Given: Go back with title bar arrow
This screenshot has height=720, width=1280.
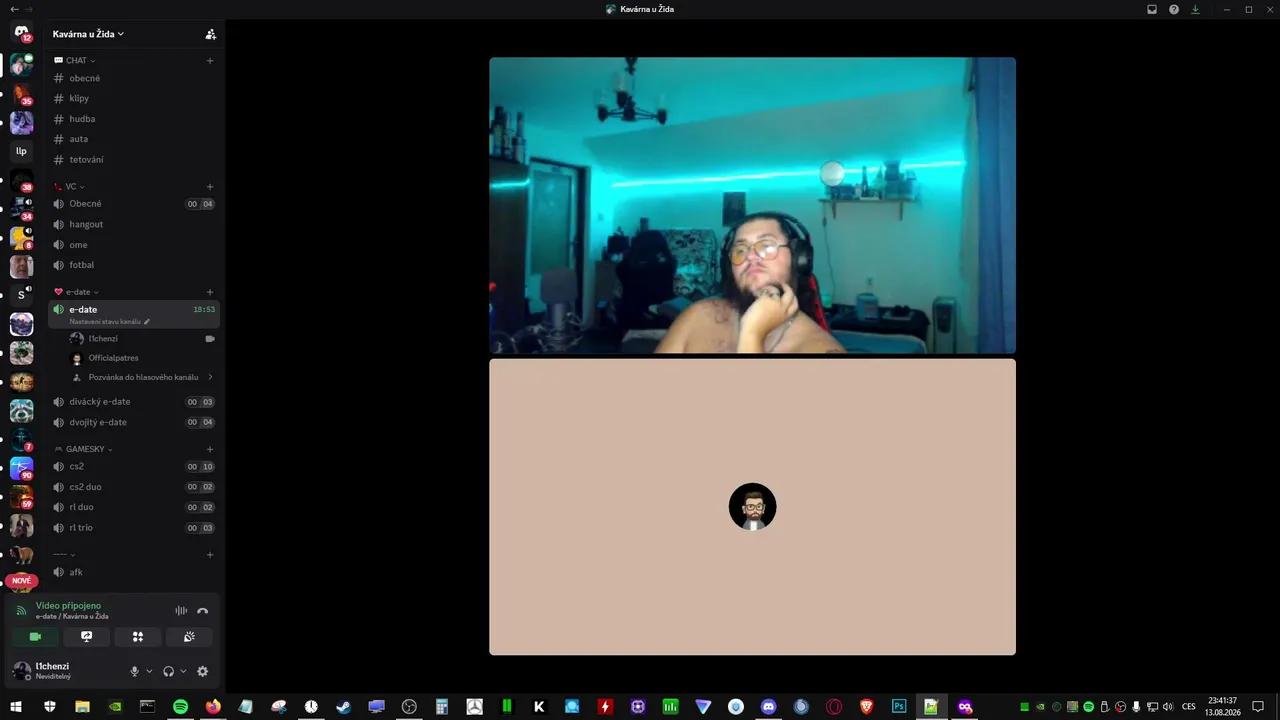Looking at the screenshot, I should (14, 9).
